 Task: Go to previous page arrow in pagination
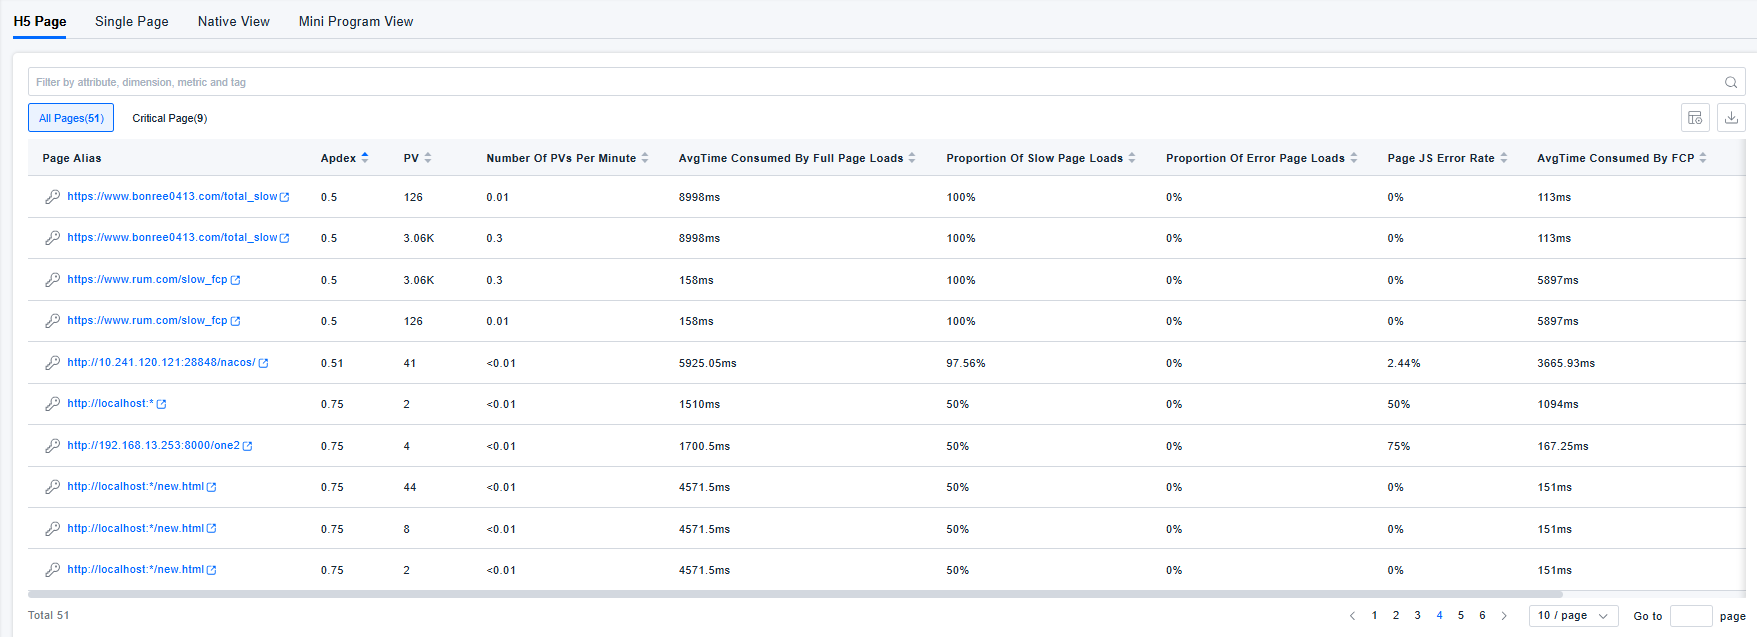click(1352, 616)
